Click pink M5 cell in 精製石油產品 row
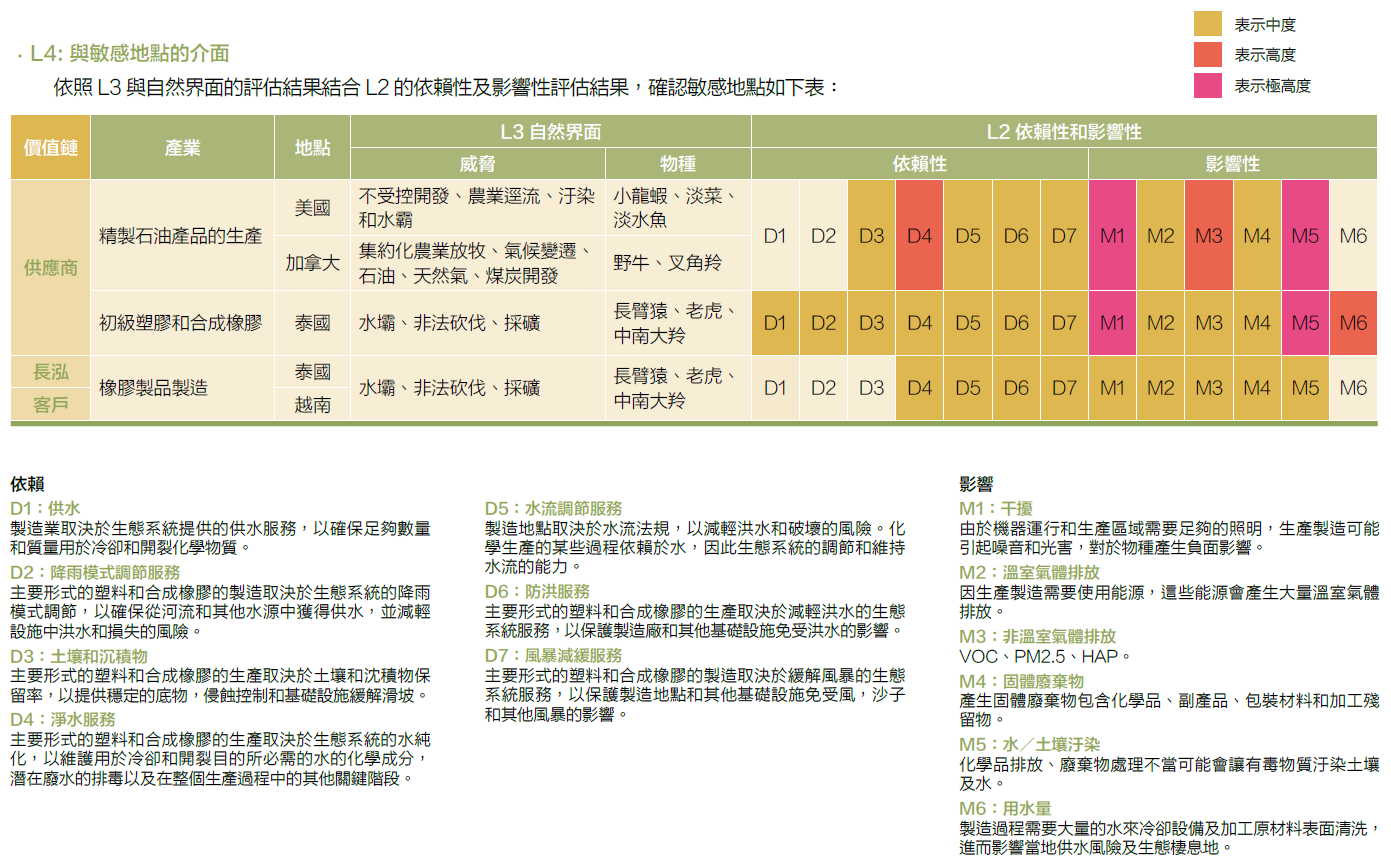 click(1305, 236)
